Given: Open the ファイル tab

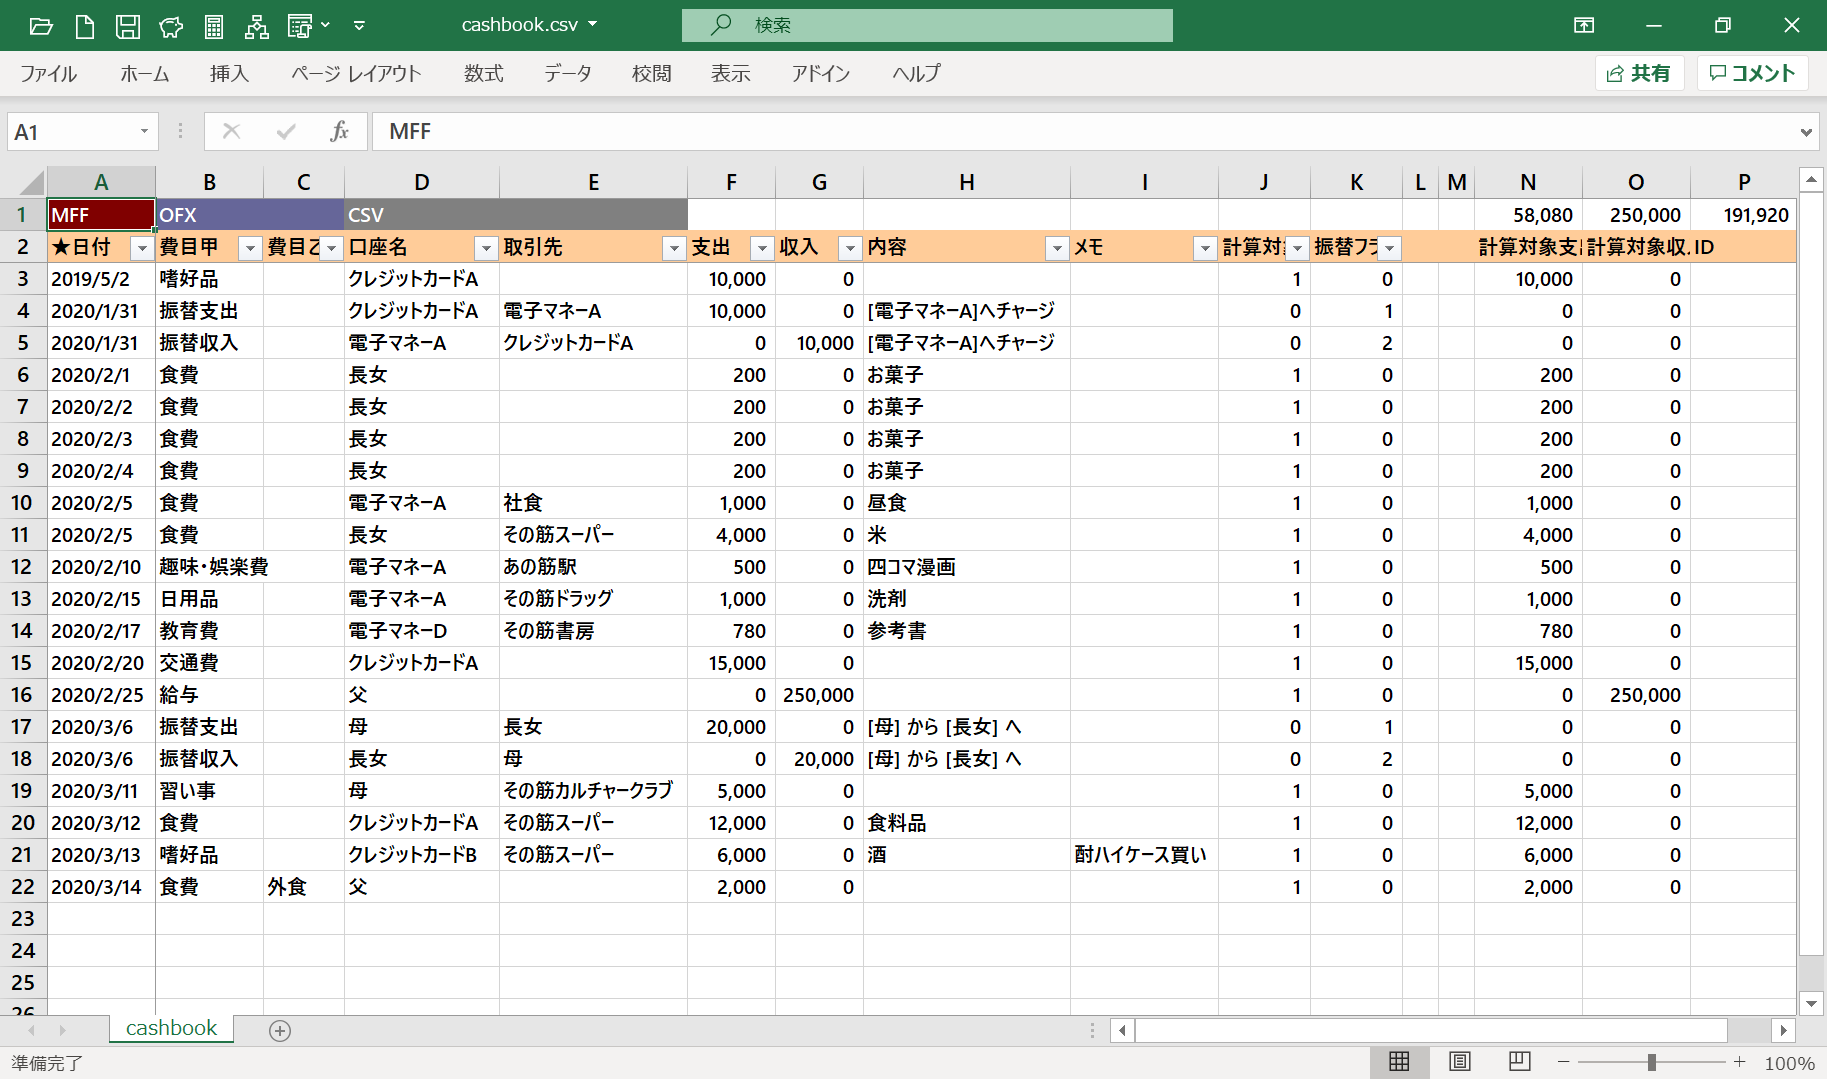Looking at the screenshot, I should (x=48, y=73).
